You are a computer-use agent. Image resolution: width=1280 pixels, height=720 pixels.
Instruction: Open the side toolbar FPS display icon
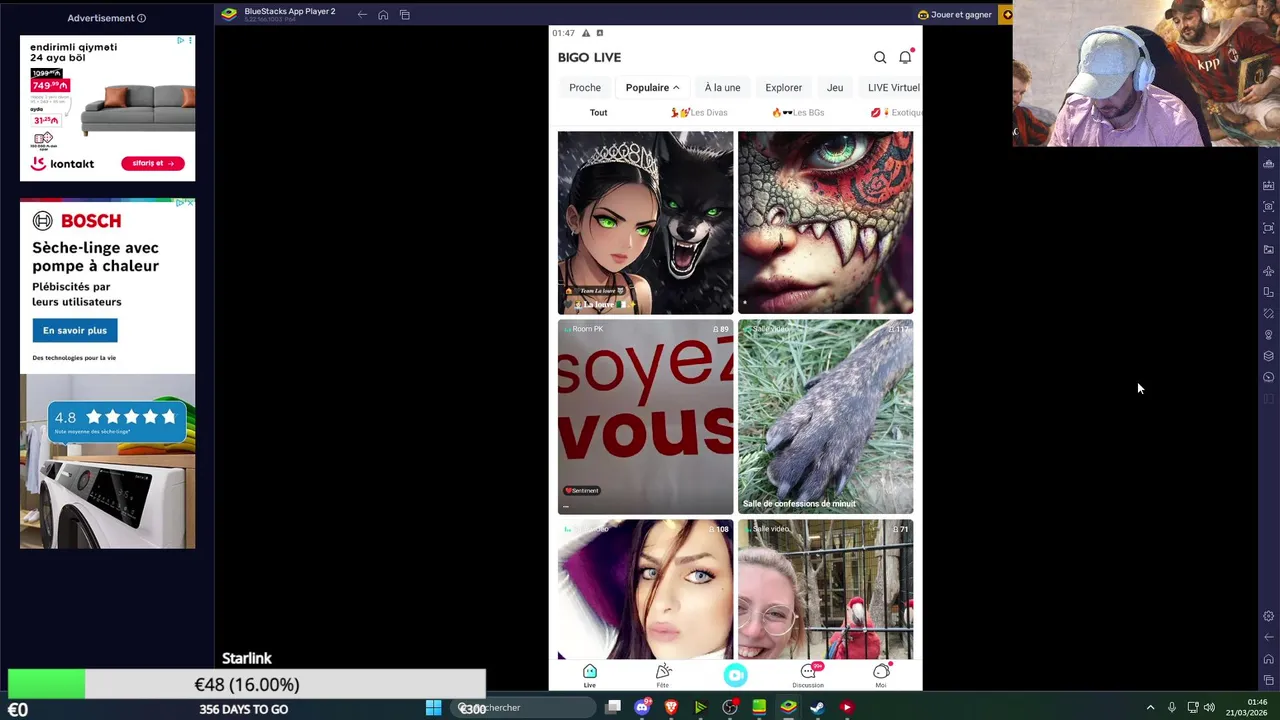click(1269, 185)
